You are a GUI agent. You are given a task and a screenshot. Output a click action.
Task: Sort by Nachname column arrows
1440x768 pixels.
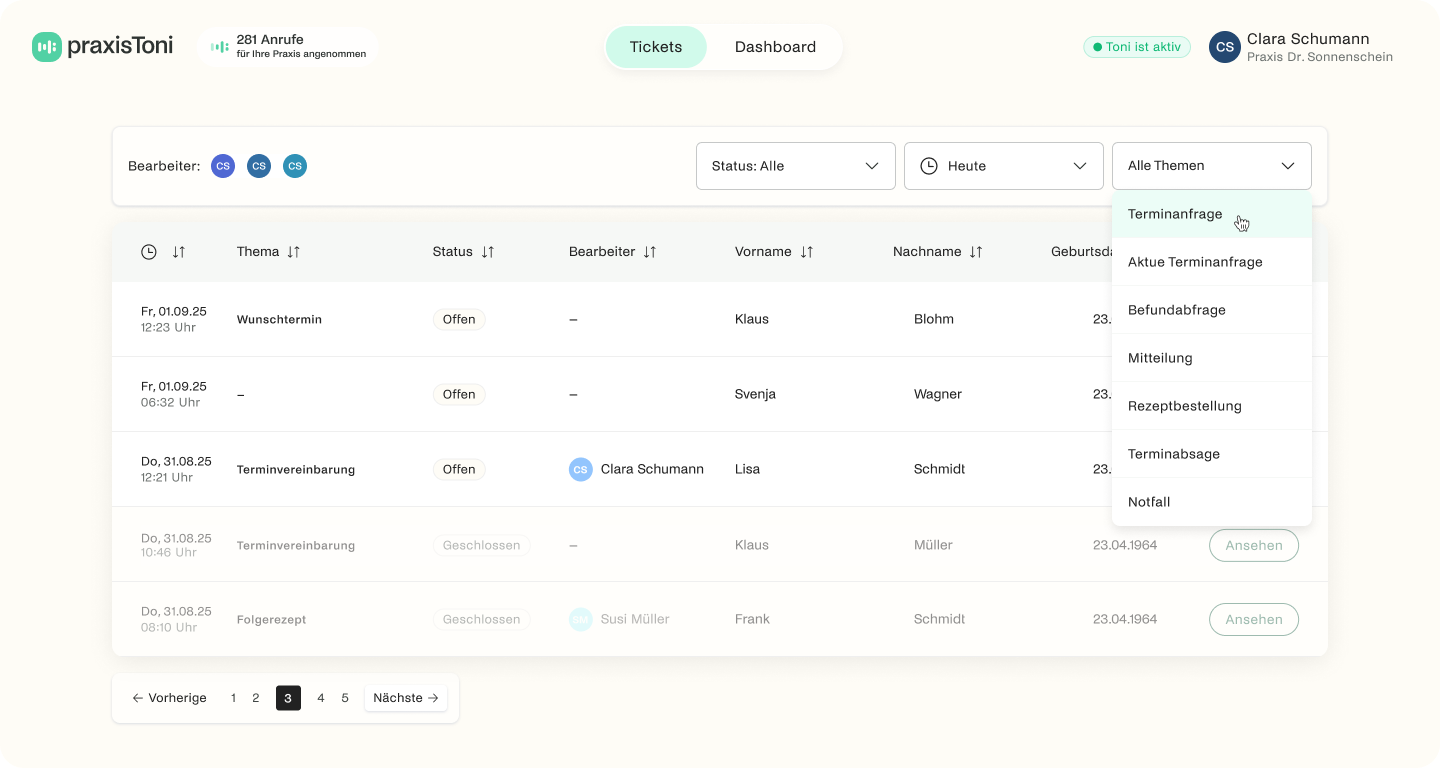tap(976, 252)
